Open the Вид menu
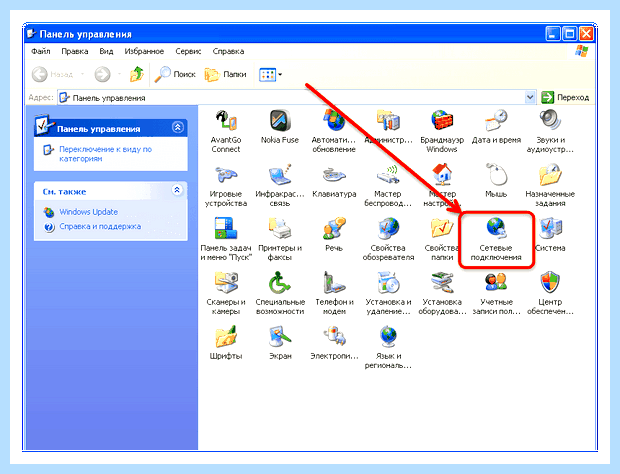 [x=106, y=51]
